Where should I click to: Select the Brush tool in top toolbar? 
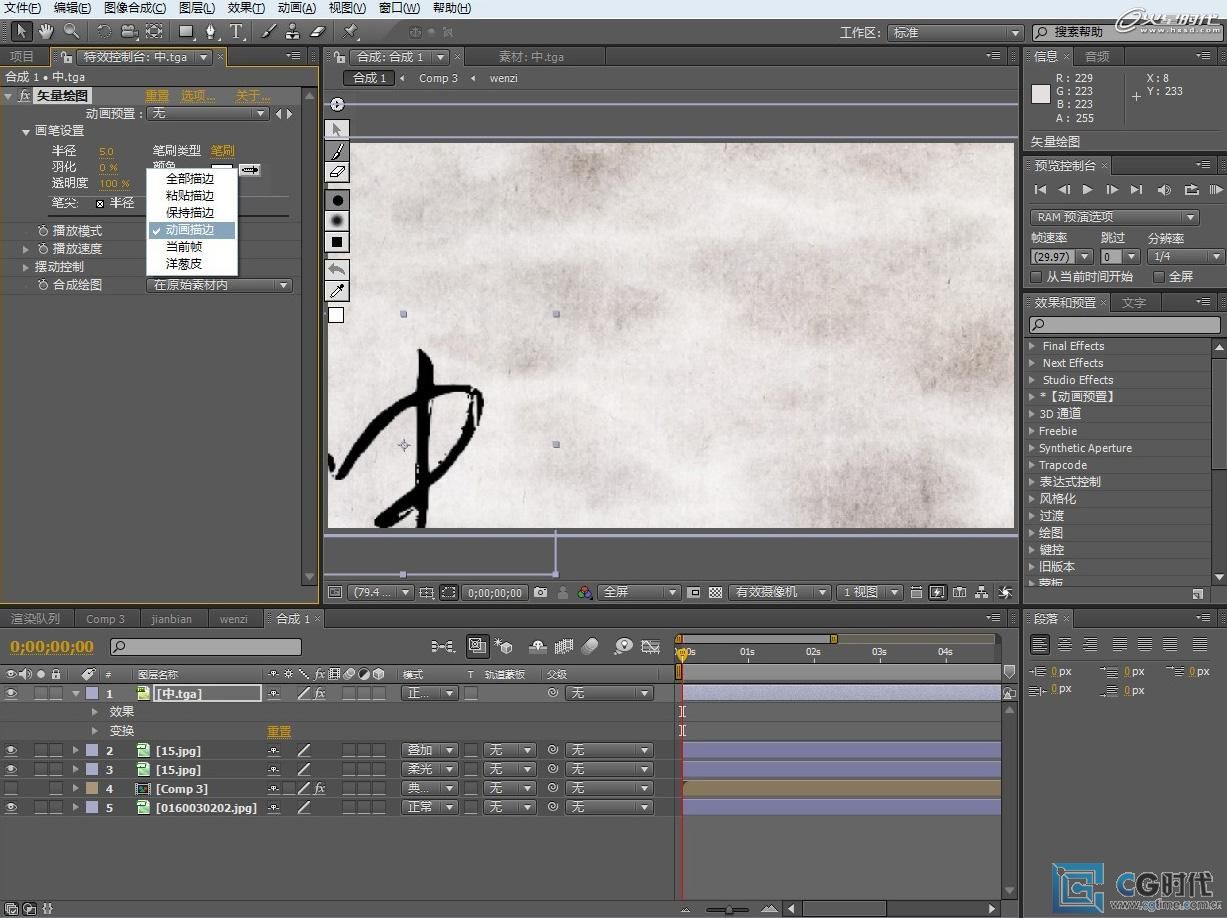[270, 32]
